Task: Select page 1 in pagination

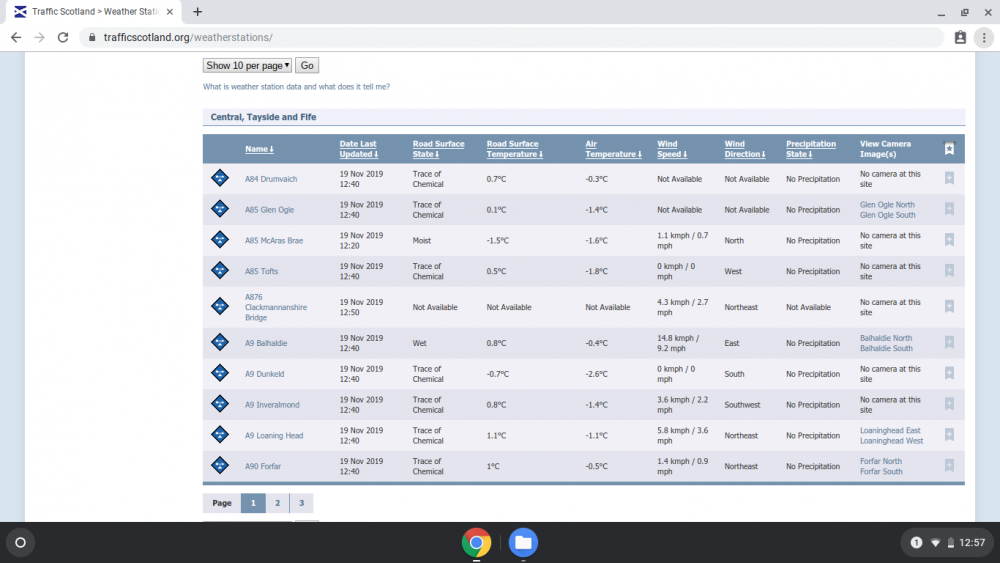Action: pos(253,503)
